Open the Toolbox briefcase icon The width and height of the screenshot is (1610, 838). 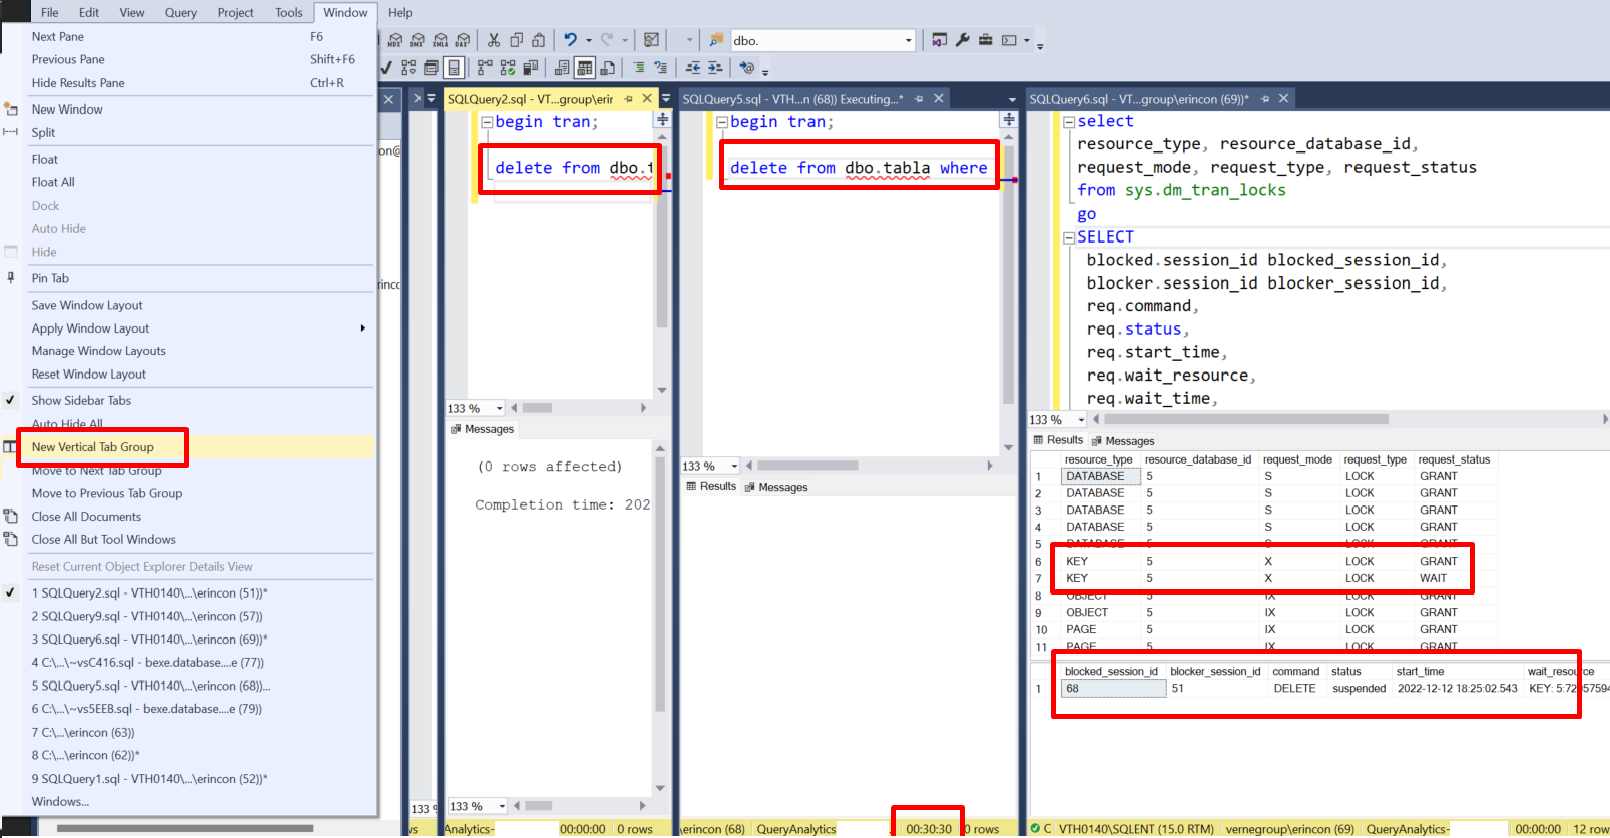click(x=986, y=40)
